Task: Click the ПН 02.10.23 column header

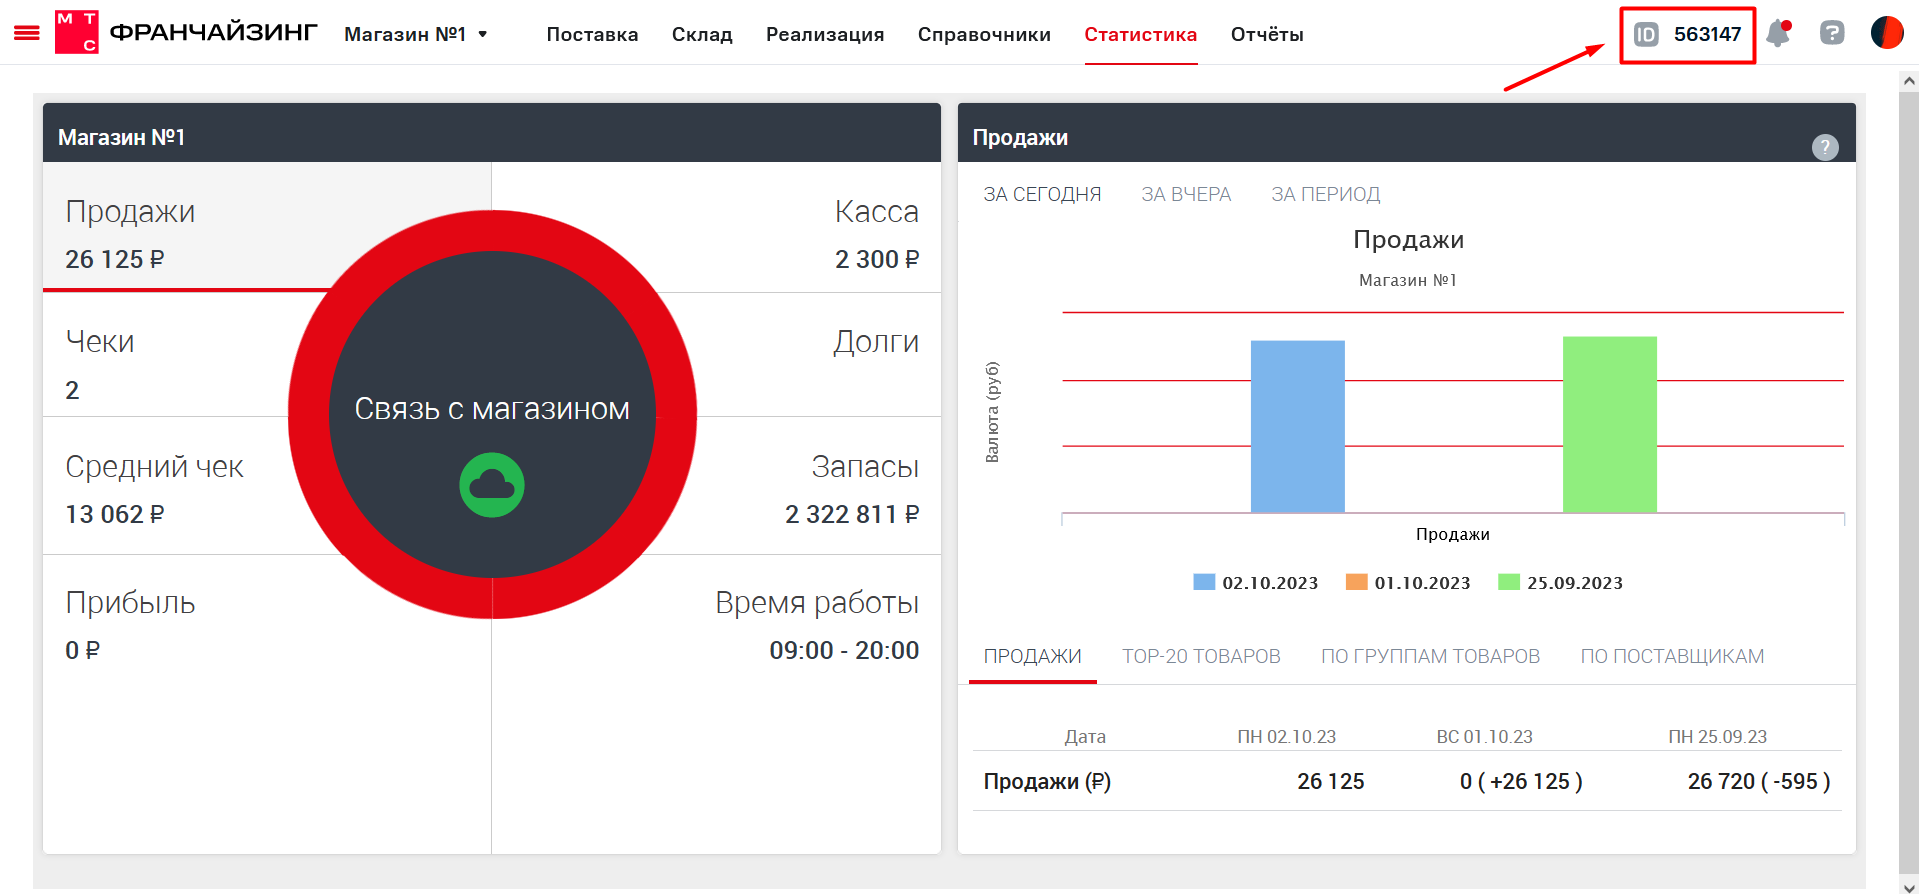Action: [x=1287, y=737]
